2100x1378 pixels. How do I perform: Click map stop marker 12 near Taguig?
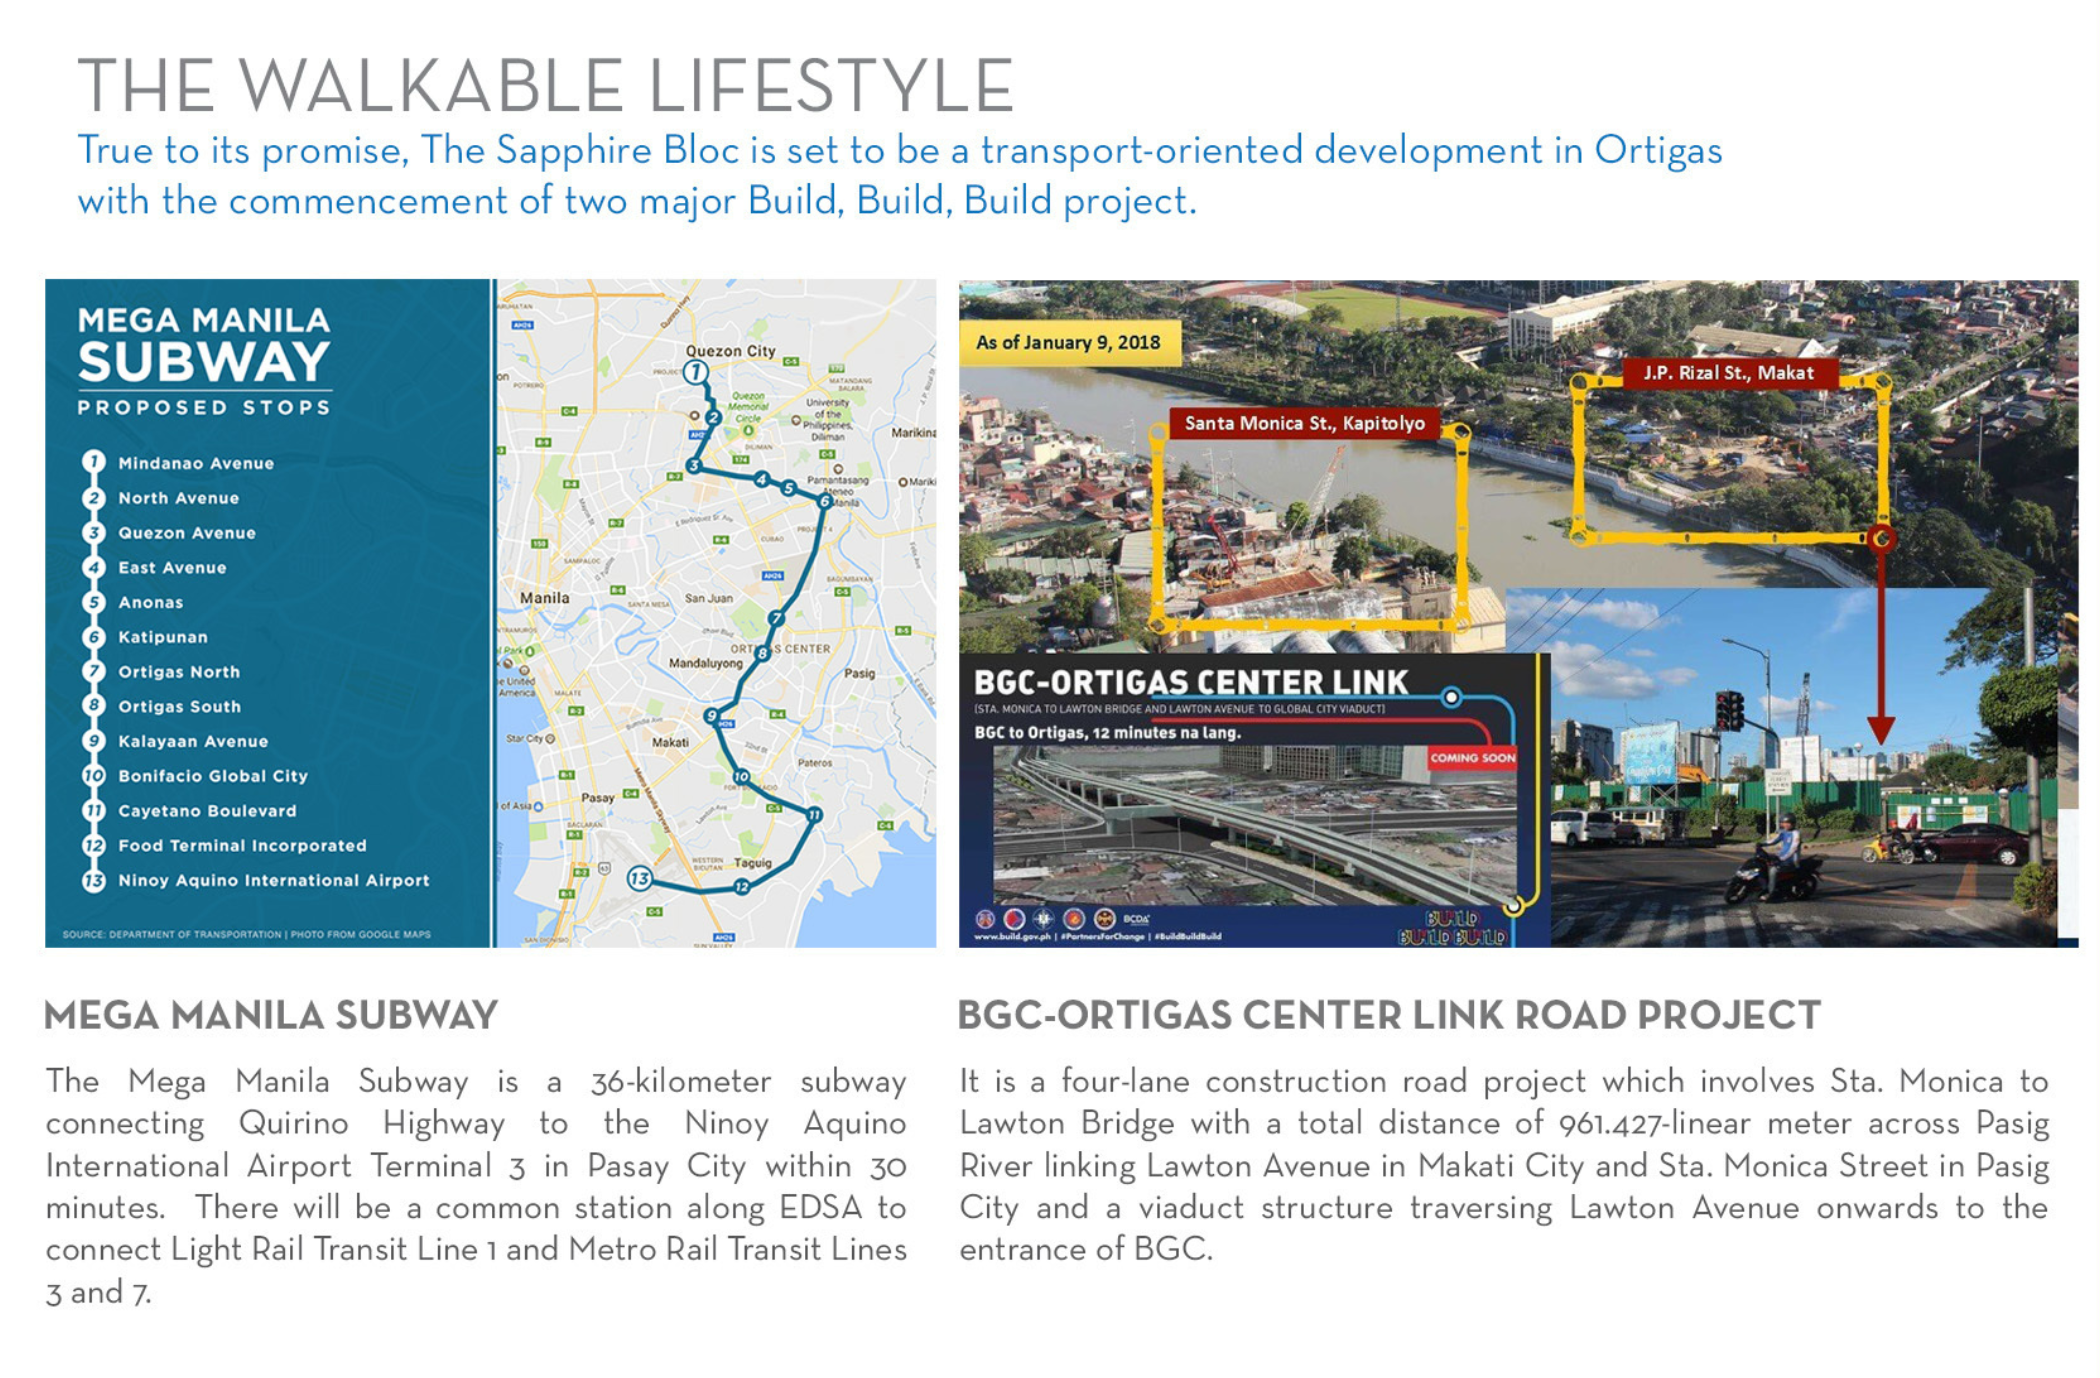(741, 886)
